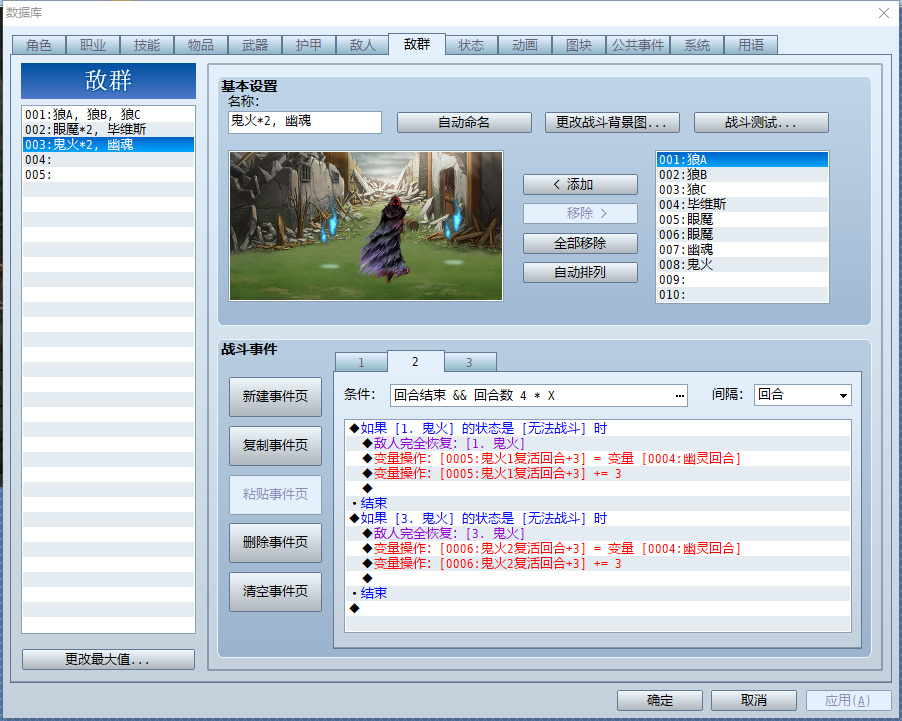Select enemy 007:幽魂 in enemy list
The width and height of the screenshot is (902, 721).
[742, 249]
